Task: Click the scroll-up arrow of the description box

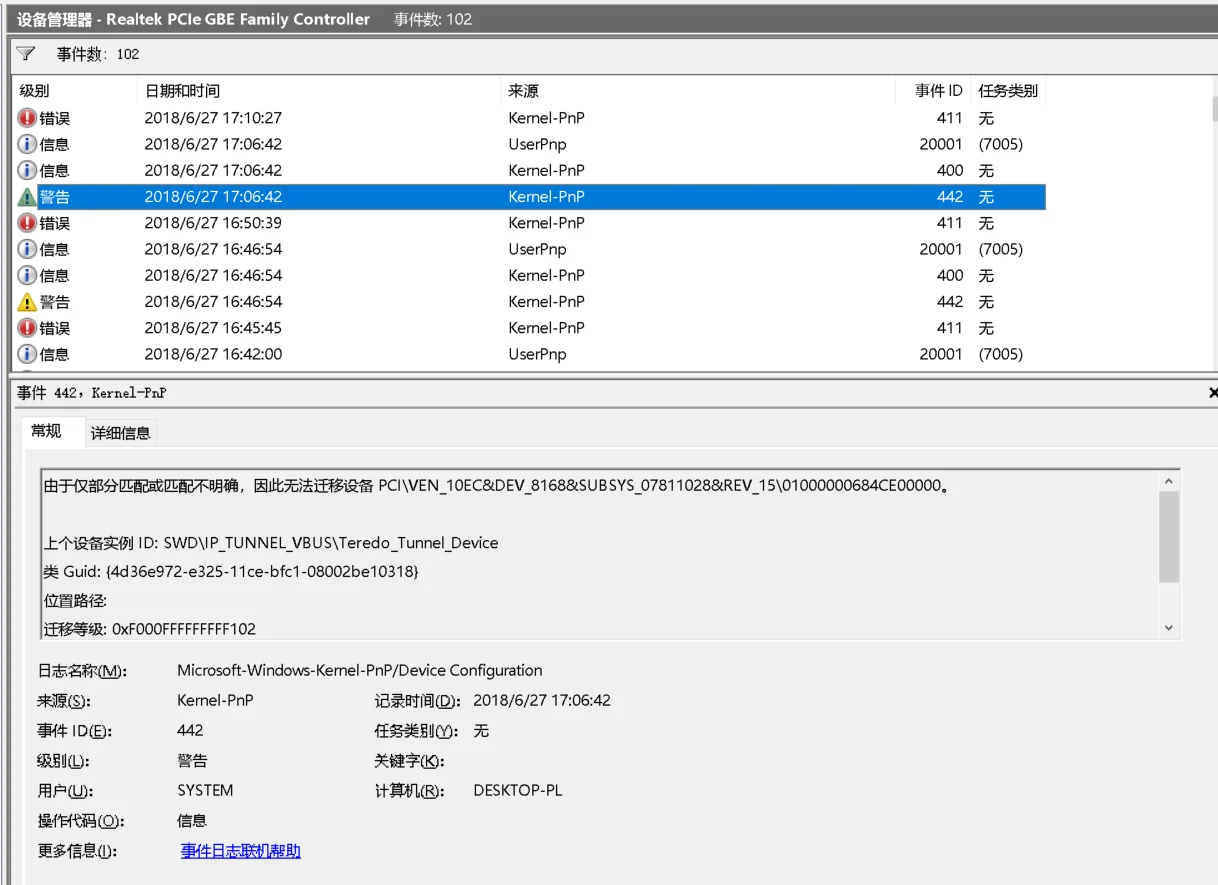Action: coord(1168,479)
